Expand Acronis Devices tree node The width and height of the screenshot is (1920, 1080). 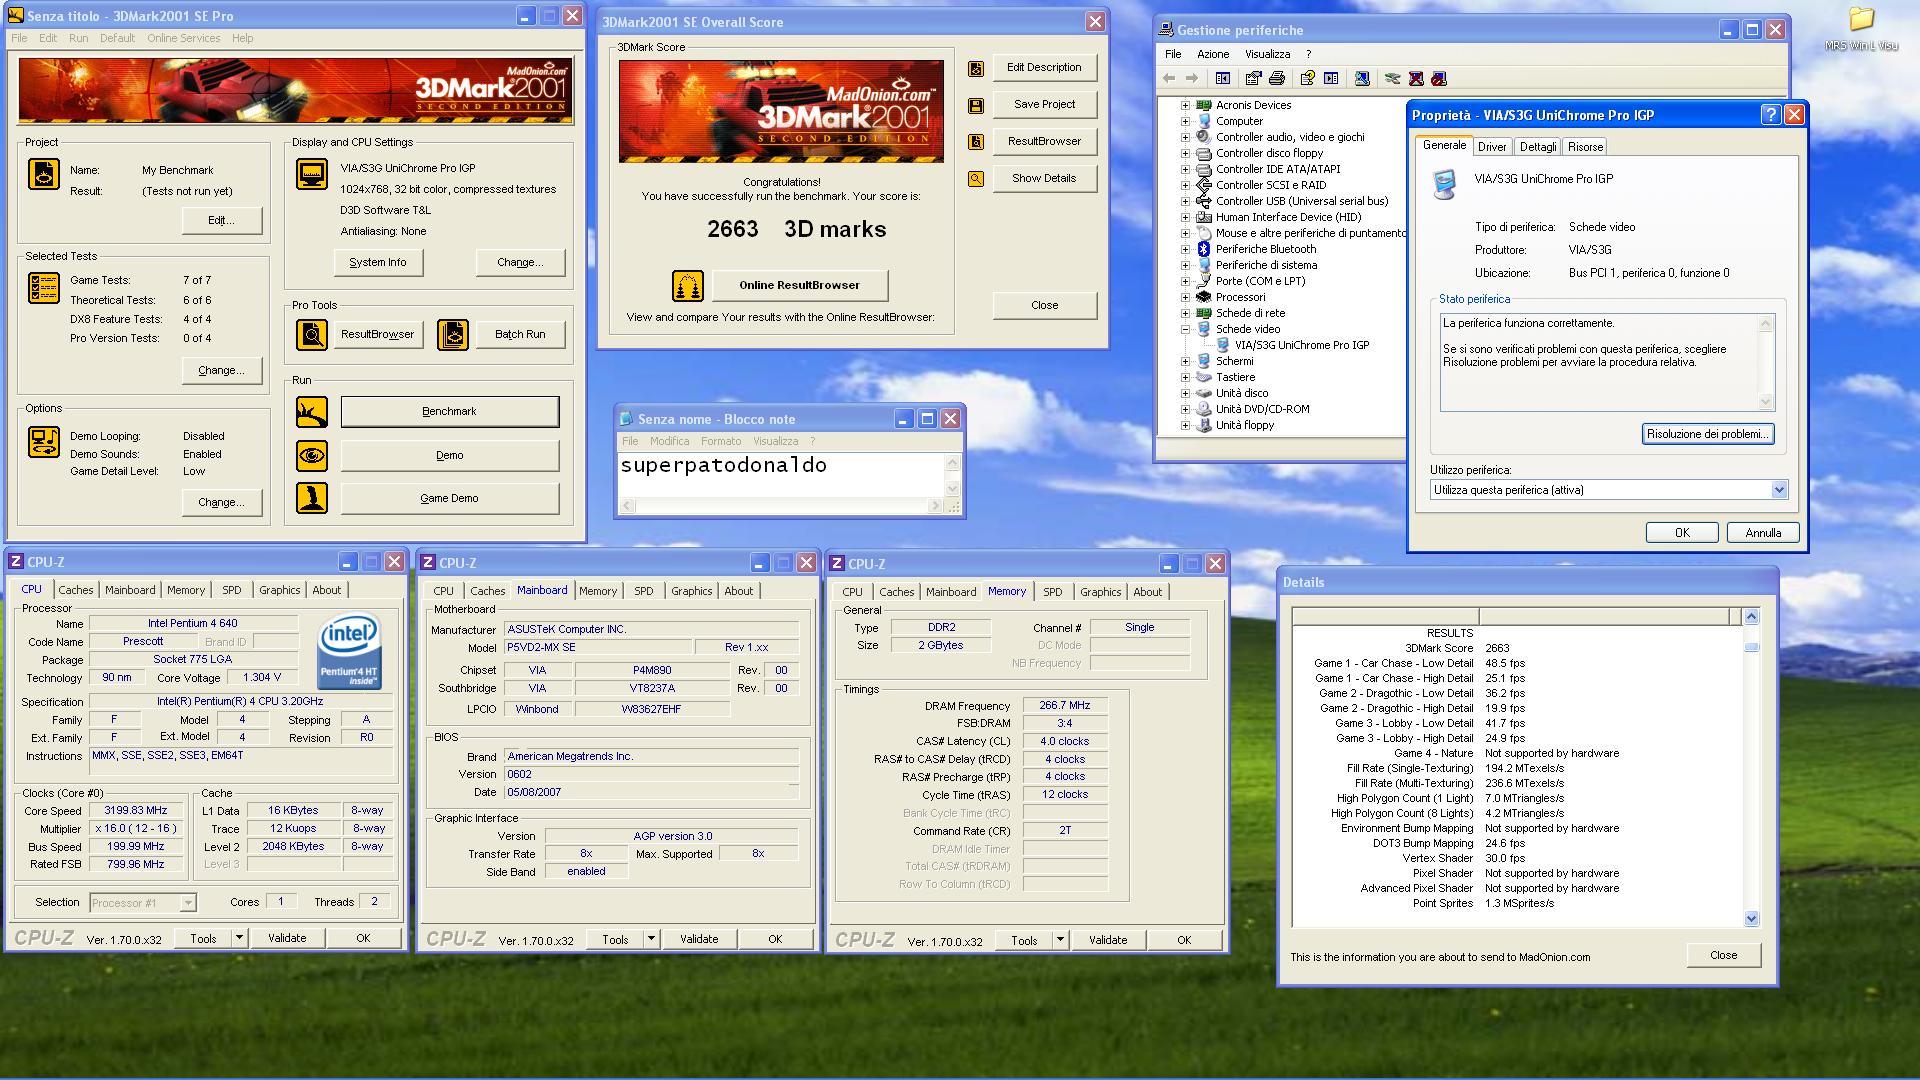pos(1186,105)
